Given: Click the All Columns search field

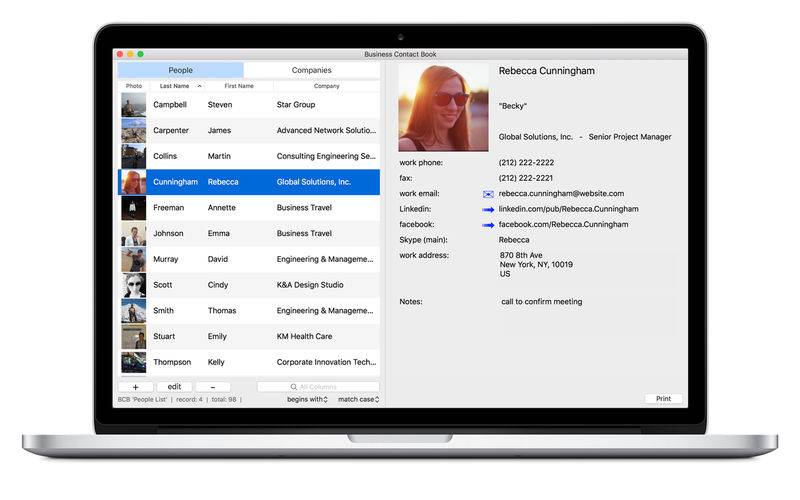Looking at the screenshot, I should (x=318, y=387).
